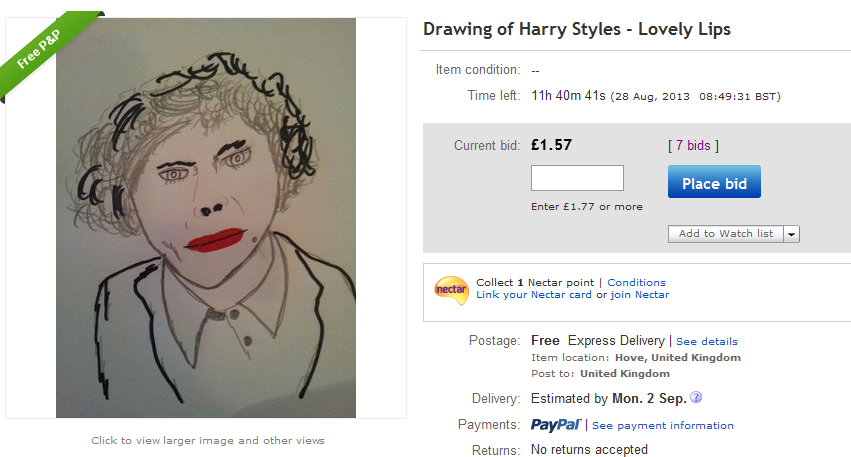The height and width of the screenshot is (457, 851).
Task: Click the blue Place bid button
Action: tap(714, 182)
